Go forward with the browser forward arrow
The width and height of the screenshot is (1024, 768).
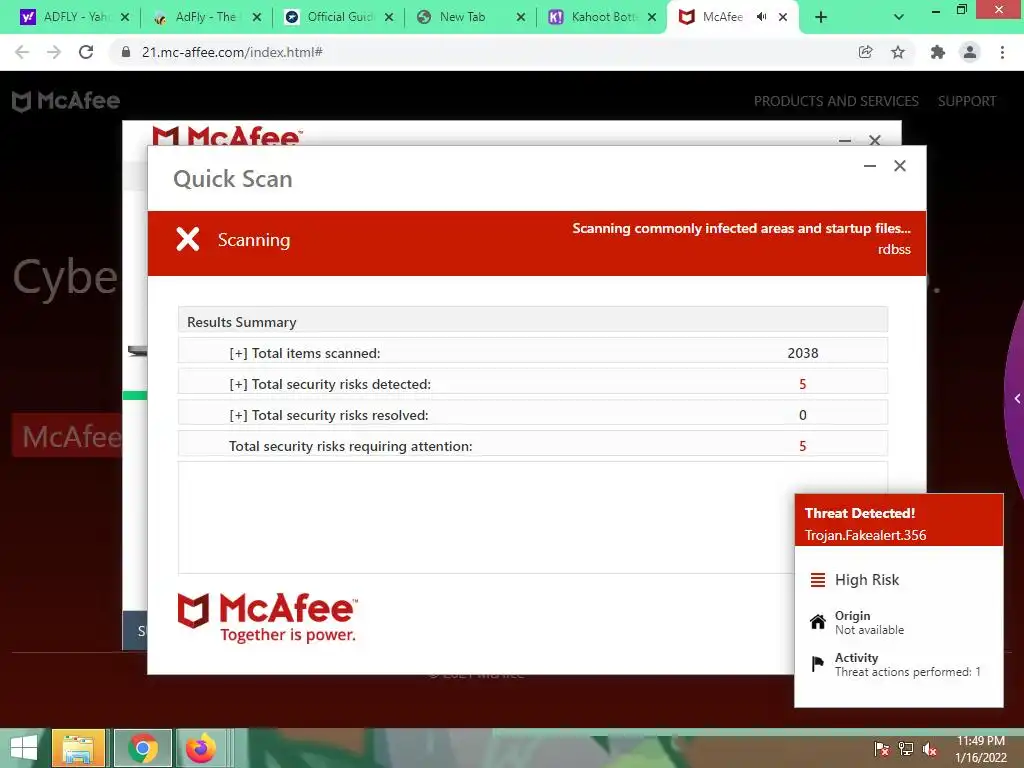tap(54, 52)
